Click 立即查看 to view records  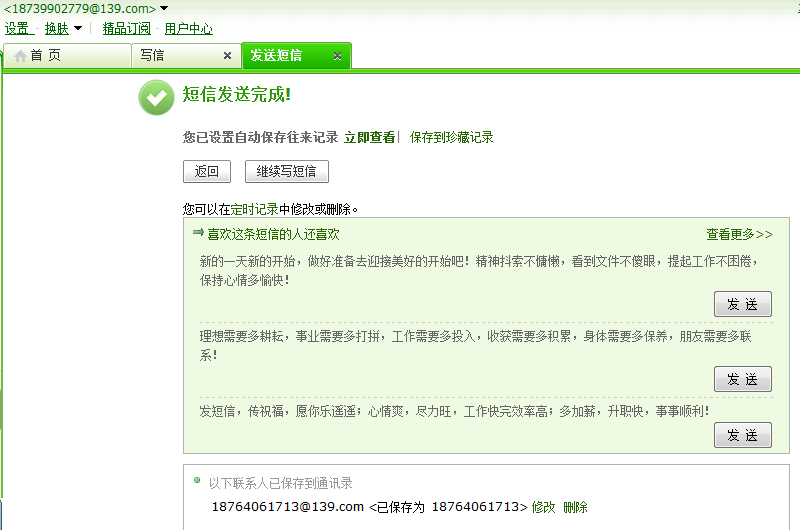(x=369, y=138)
